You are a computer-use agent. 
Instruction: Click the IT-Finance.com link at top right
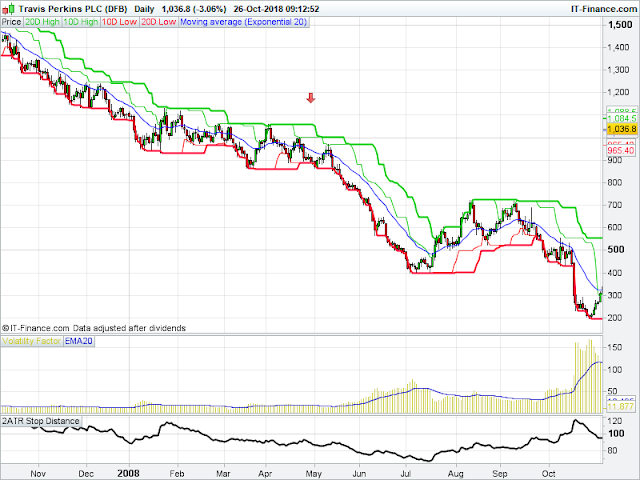pyautogui.click(x=603, y=9)
